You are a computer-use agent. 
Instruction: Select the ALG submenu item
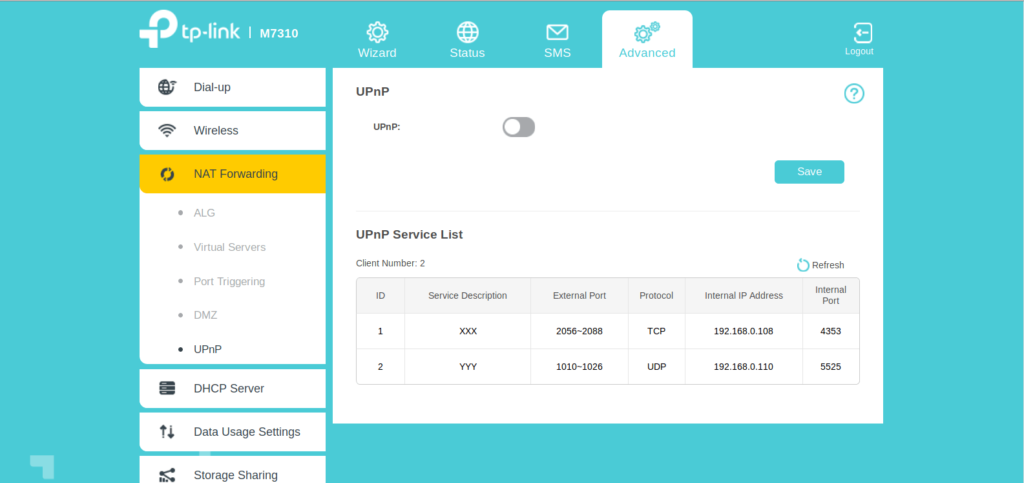(204, 213)
